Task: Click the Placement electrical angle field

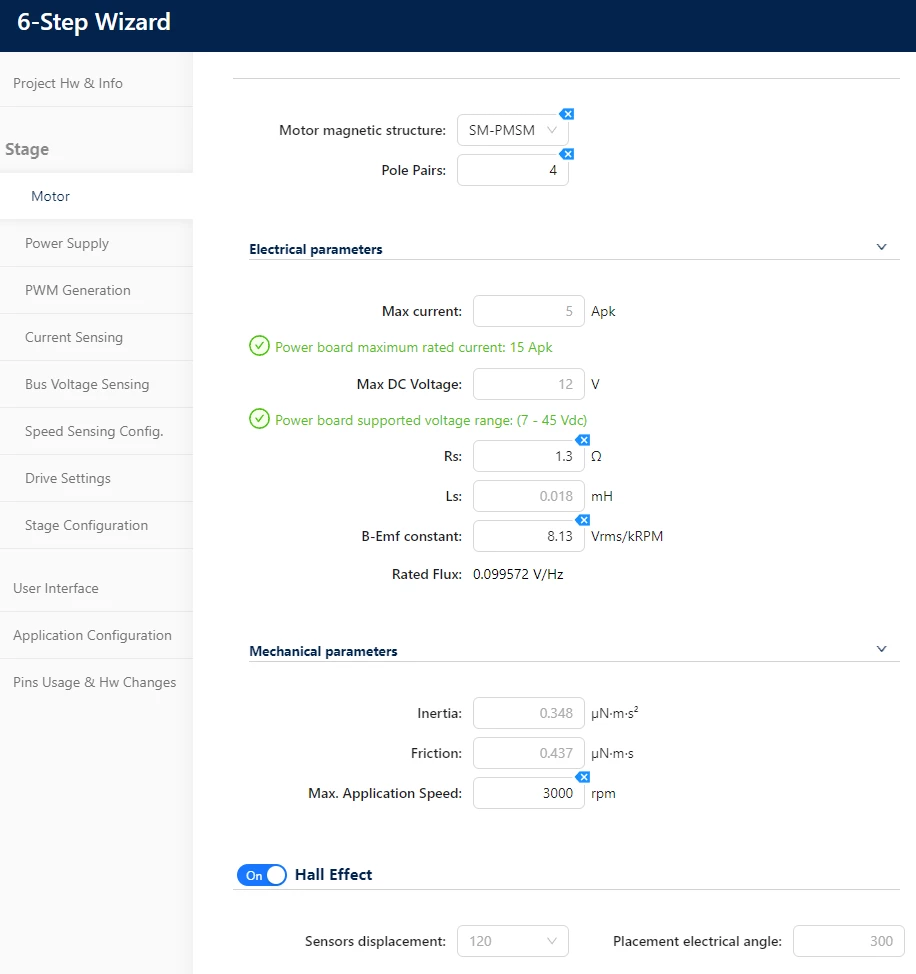Action: [x=848, y=941]
